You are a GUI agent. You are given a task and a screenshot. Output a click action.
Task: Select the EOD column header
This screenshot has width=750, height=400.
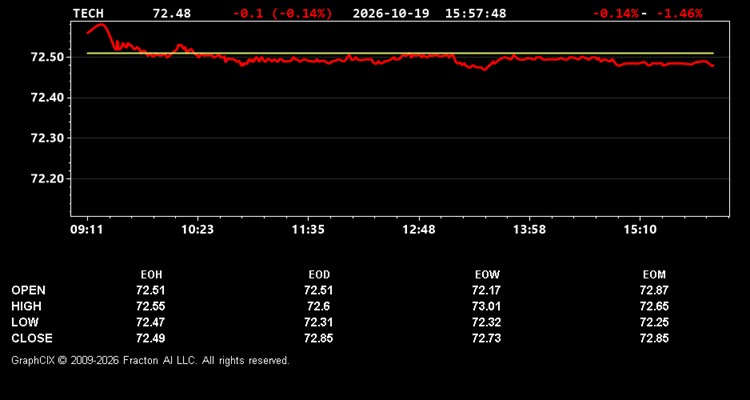point(319,275)
